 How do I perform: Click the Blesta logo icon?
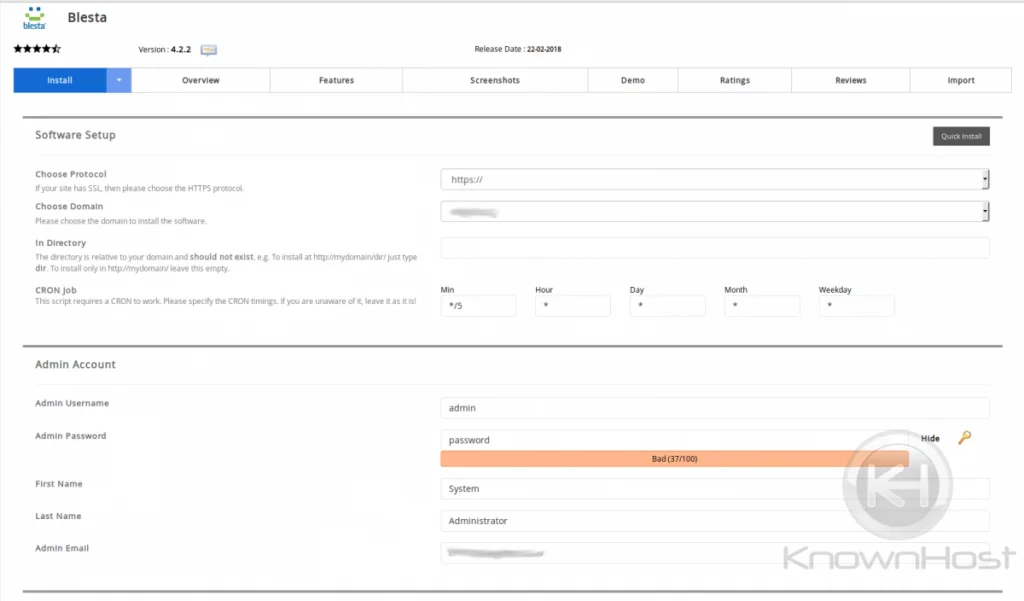[x=34, y=18]
